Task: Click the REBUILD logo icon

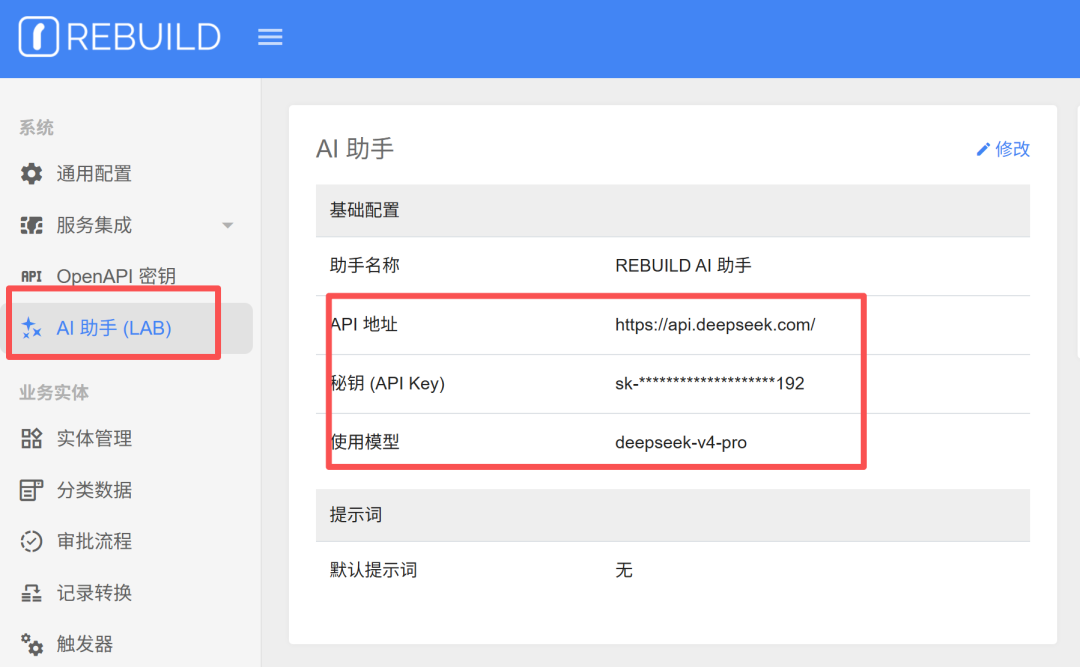Action: pyautogui.click(x=39, y=37)
